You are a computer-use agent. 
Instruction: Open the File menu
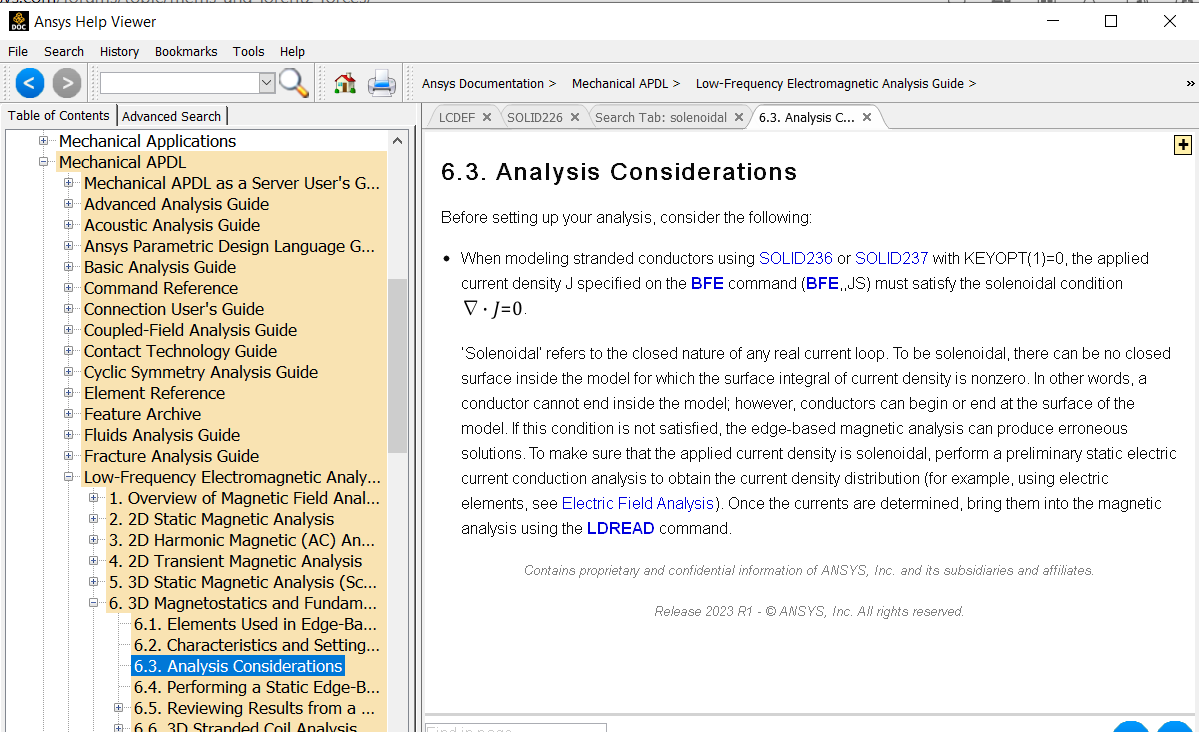tap(18, 51)
